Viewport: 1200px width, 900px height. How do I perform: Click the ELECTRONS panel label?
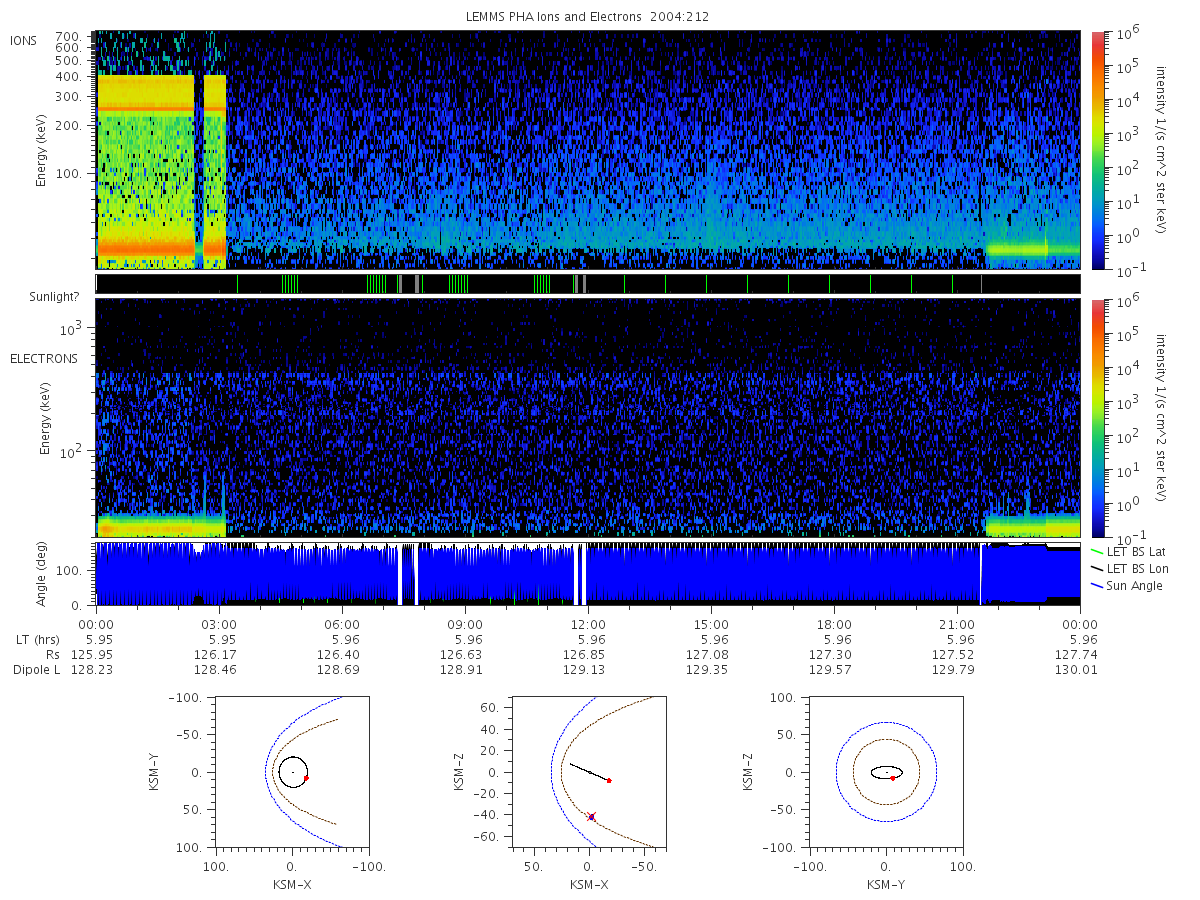pos(41,358)
